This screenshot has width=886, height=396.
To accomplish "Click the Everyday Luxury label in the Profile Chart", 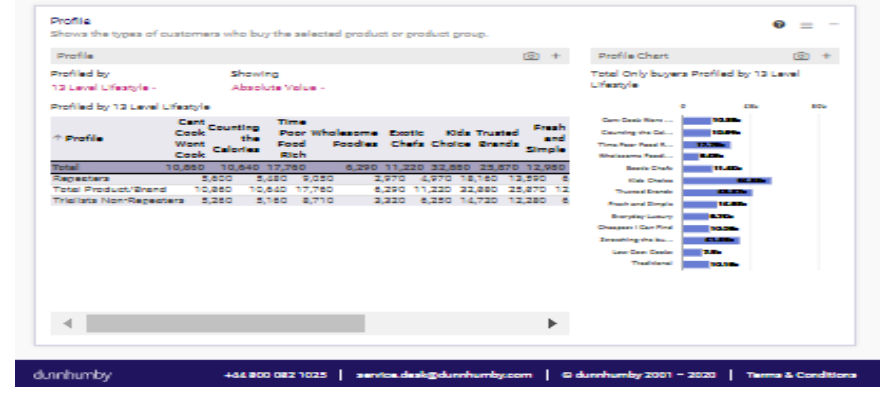I will [x=642, y=216].
